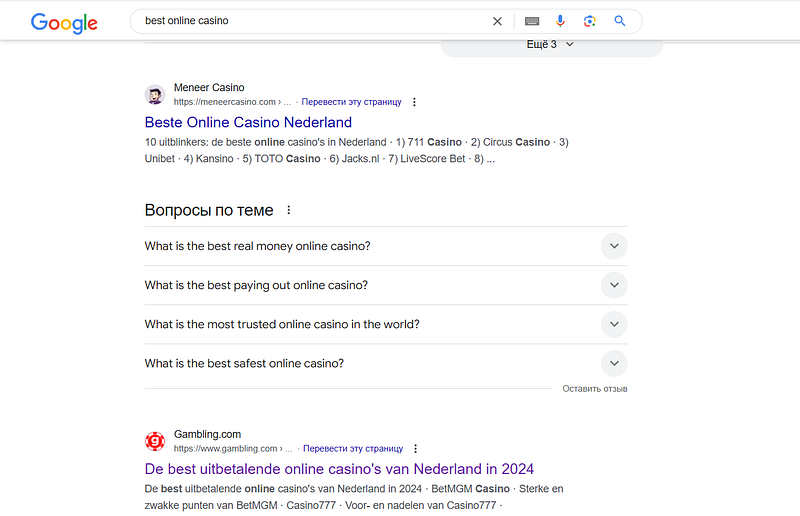Open three-dot menu beside Вопросы по теме

coord(289,210)
